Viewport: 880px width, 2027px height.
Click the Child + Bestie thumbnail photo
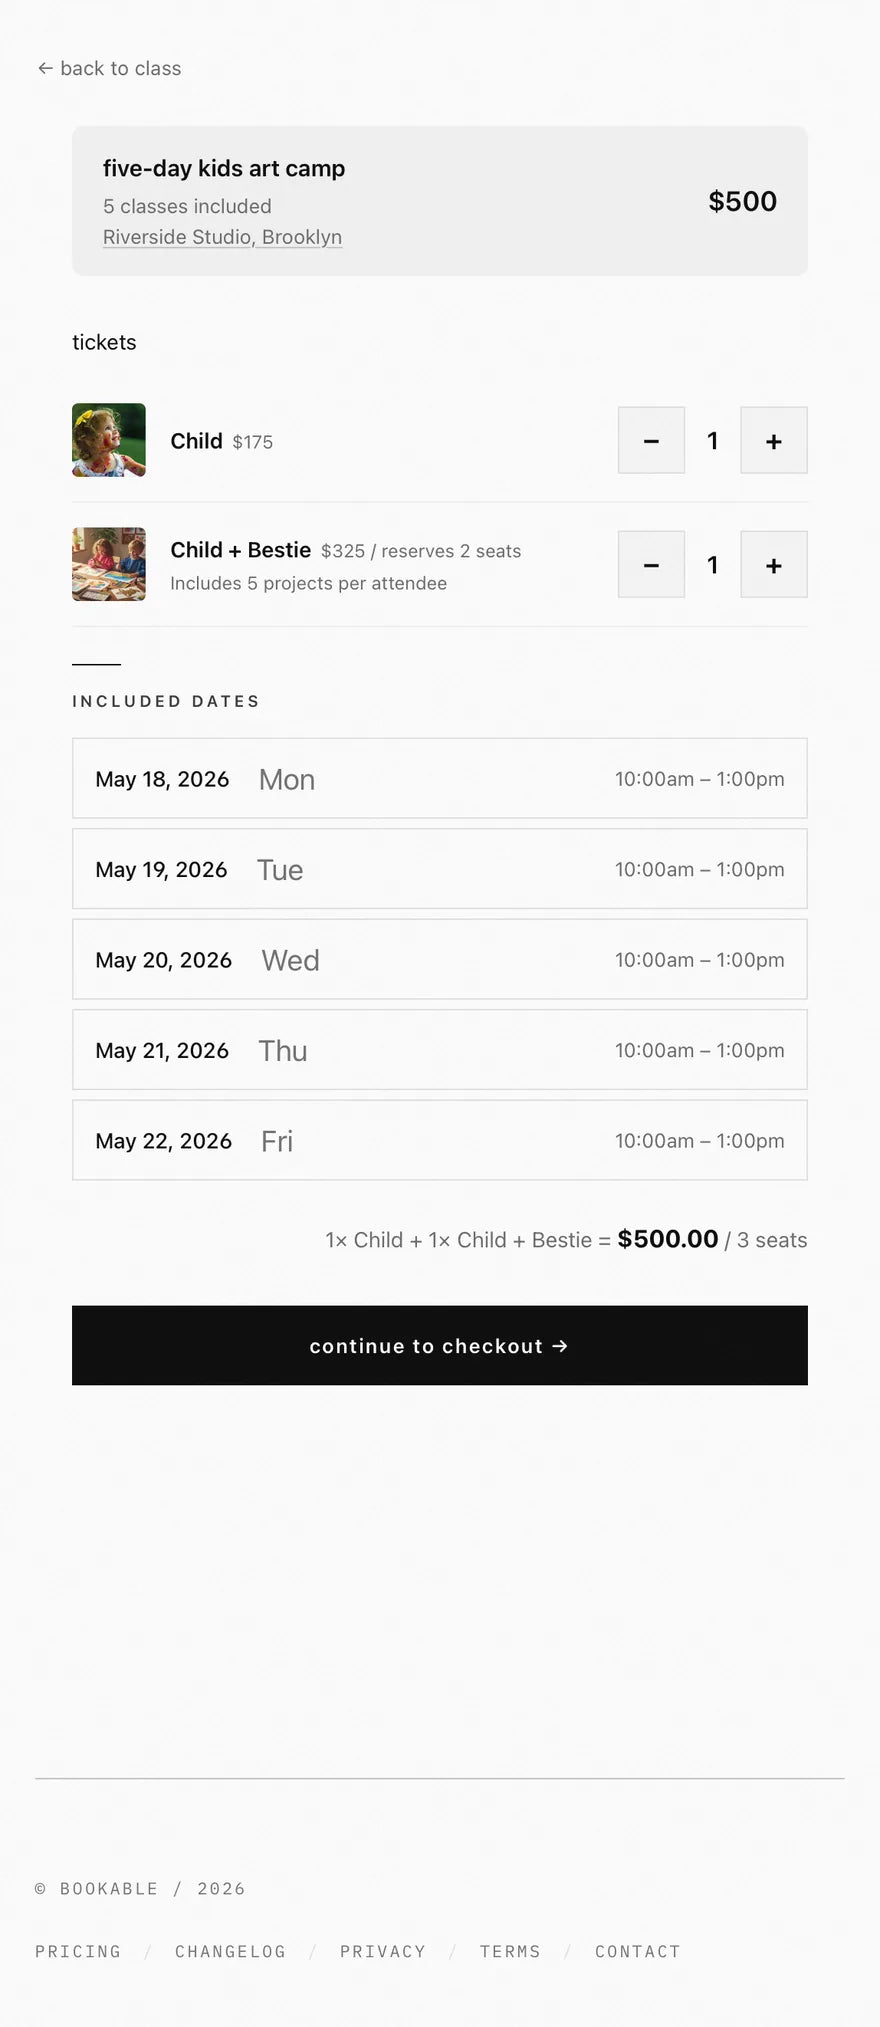(x=109, y=564)
